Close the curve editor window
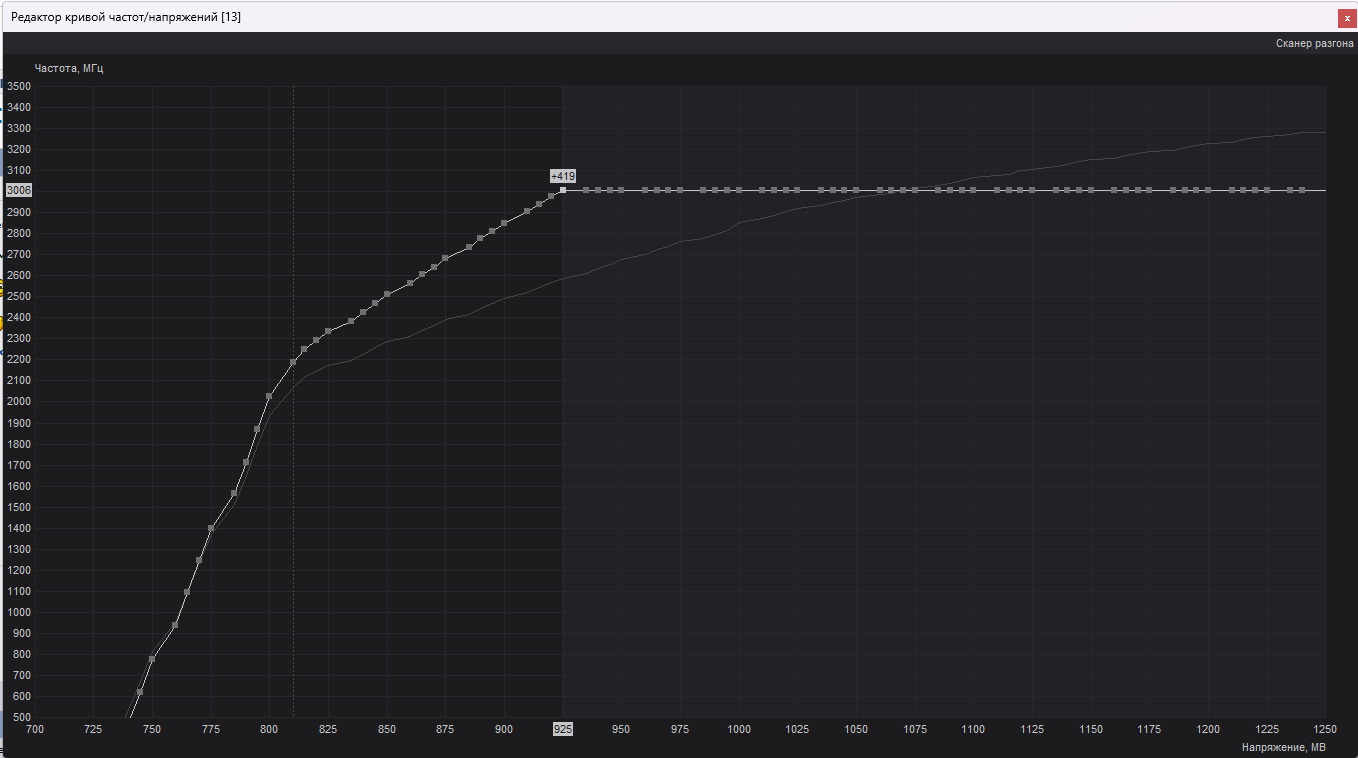 1347,17
